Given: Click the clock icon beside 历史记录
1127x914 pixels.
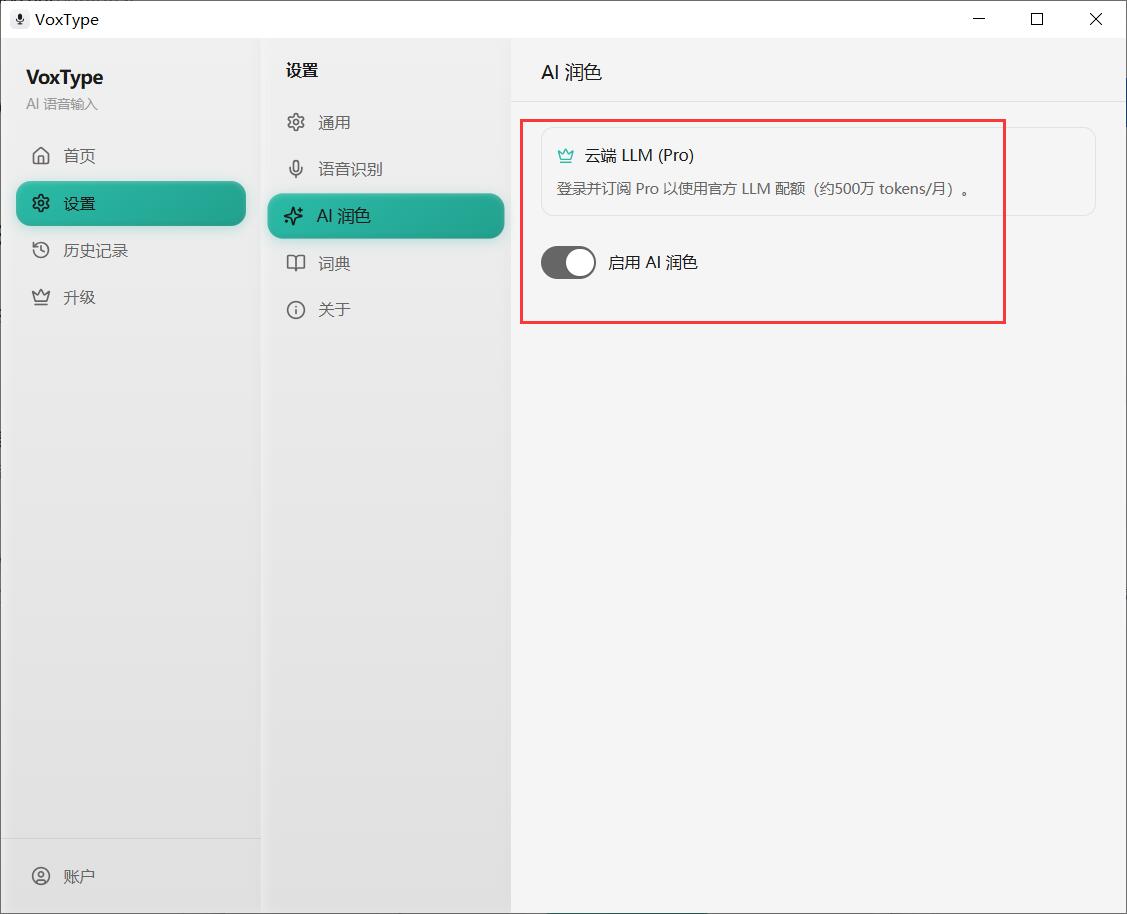Looking at the screenshot, I should click(41, 250).
